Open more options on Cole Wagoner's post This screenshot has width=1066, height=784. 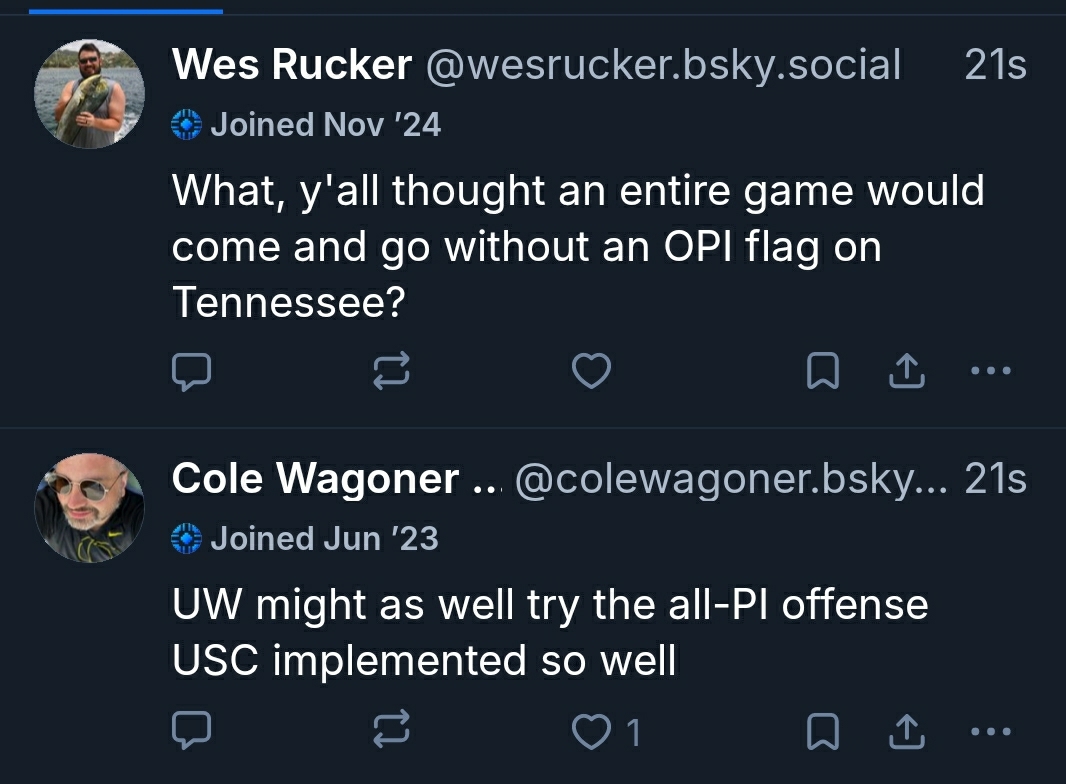point(991,732)
